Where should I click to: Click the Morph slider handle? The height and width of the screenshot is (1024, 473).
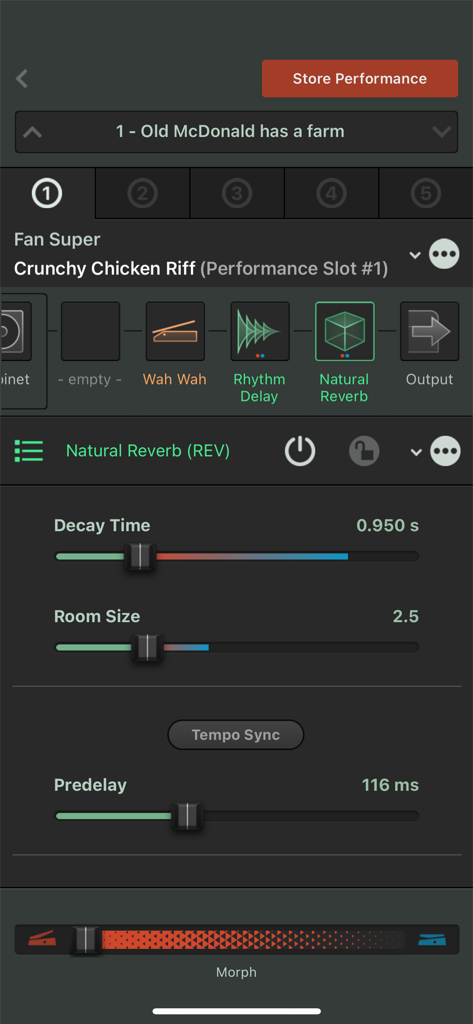pyautogui.click(x=85, y=940)
